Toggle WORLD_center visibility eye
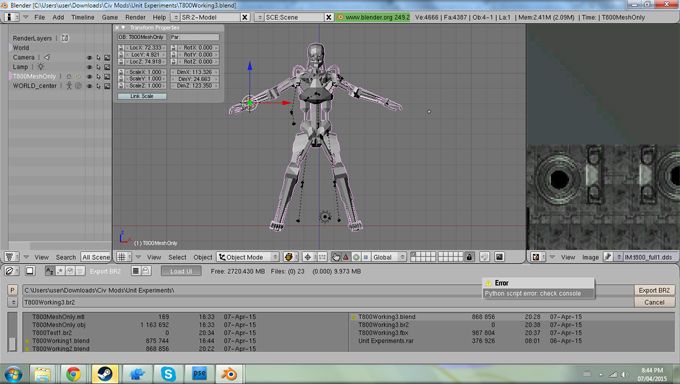 89,86
